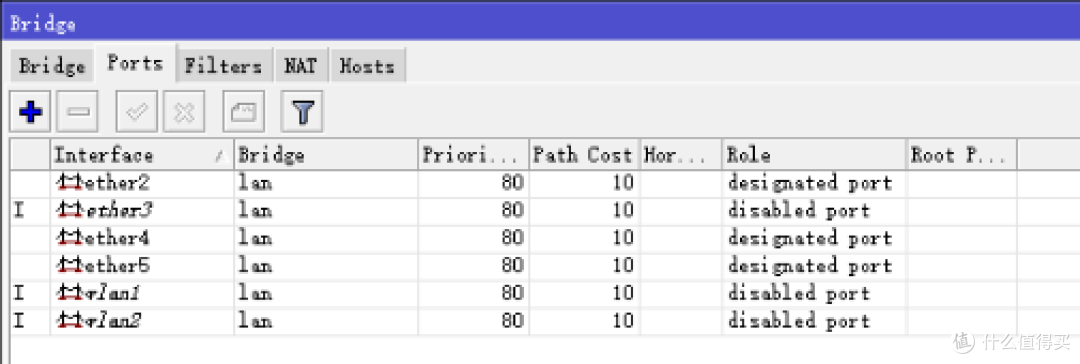Click the Root P... column header

pos(962,155)
